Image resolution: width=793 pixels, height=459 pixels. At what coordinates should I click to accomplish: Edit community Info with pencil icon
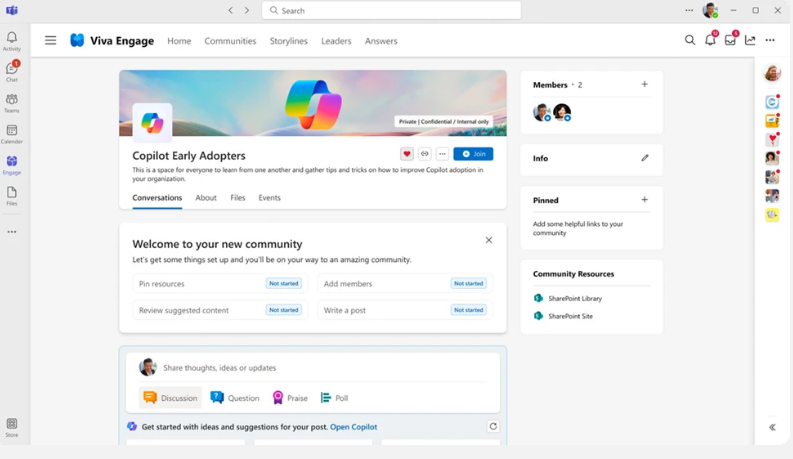[645, 158]
